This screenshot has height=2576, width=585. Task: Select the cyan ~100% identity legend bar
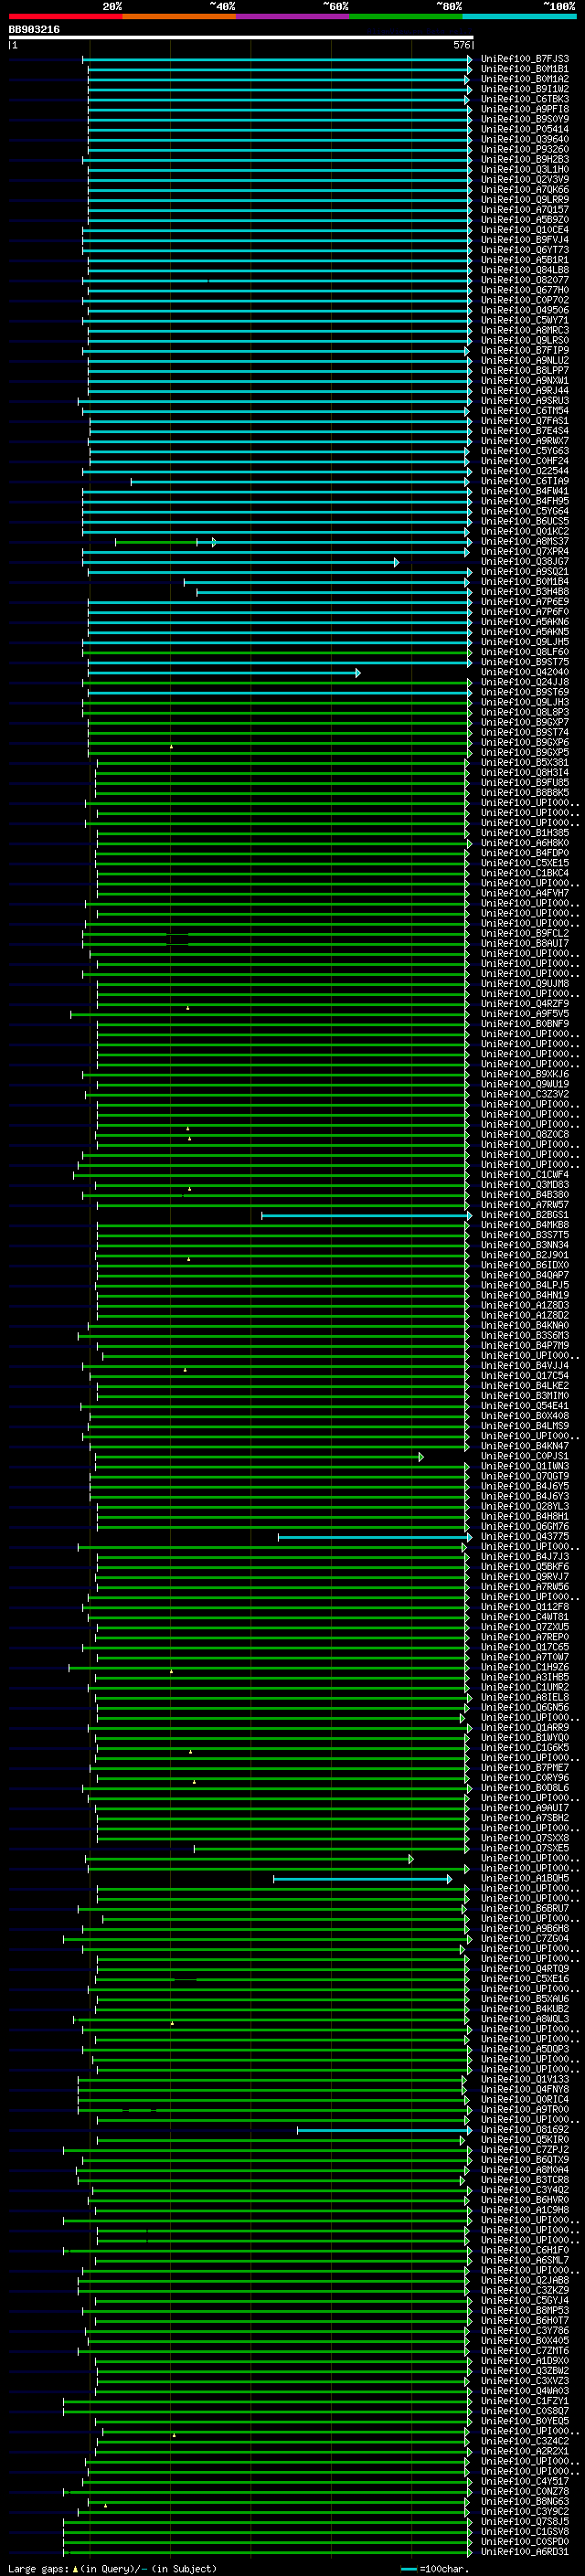[519, 16]
